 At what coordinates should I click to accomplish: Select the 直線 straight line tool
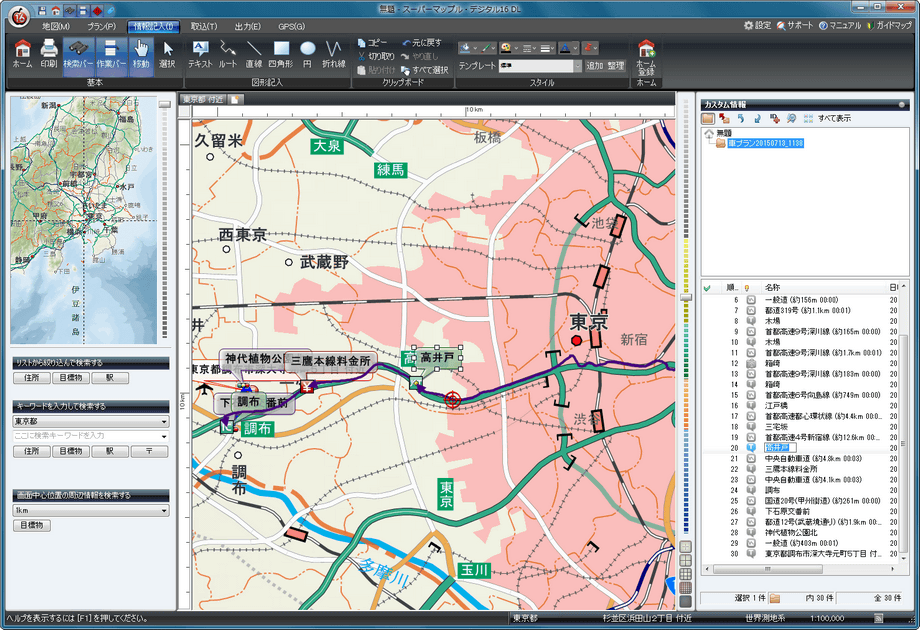point(253,54)
